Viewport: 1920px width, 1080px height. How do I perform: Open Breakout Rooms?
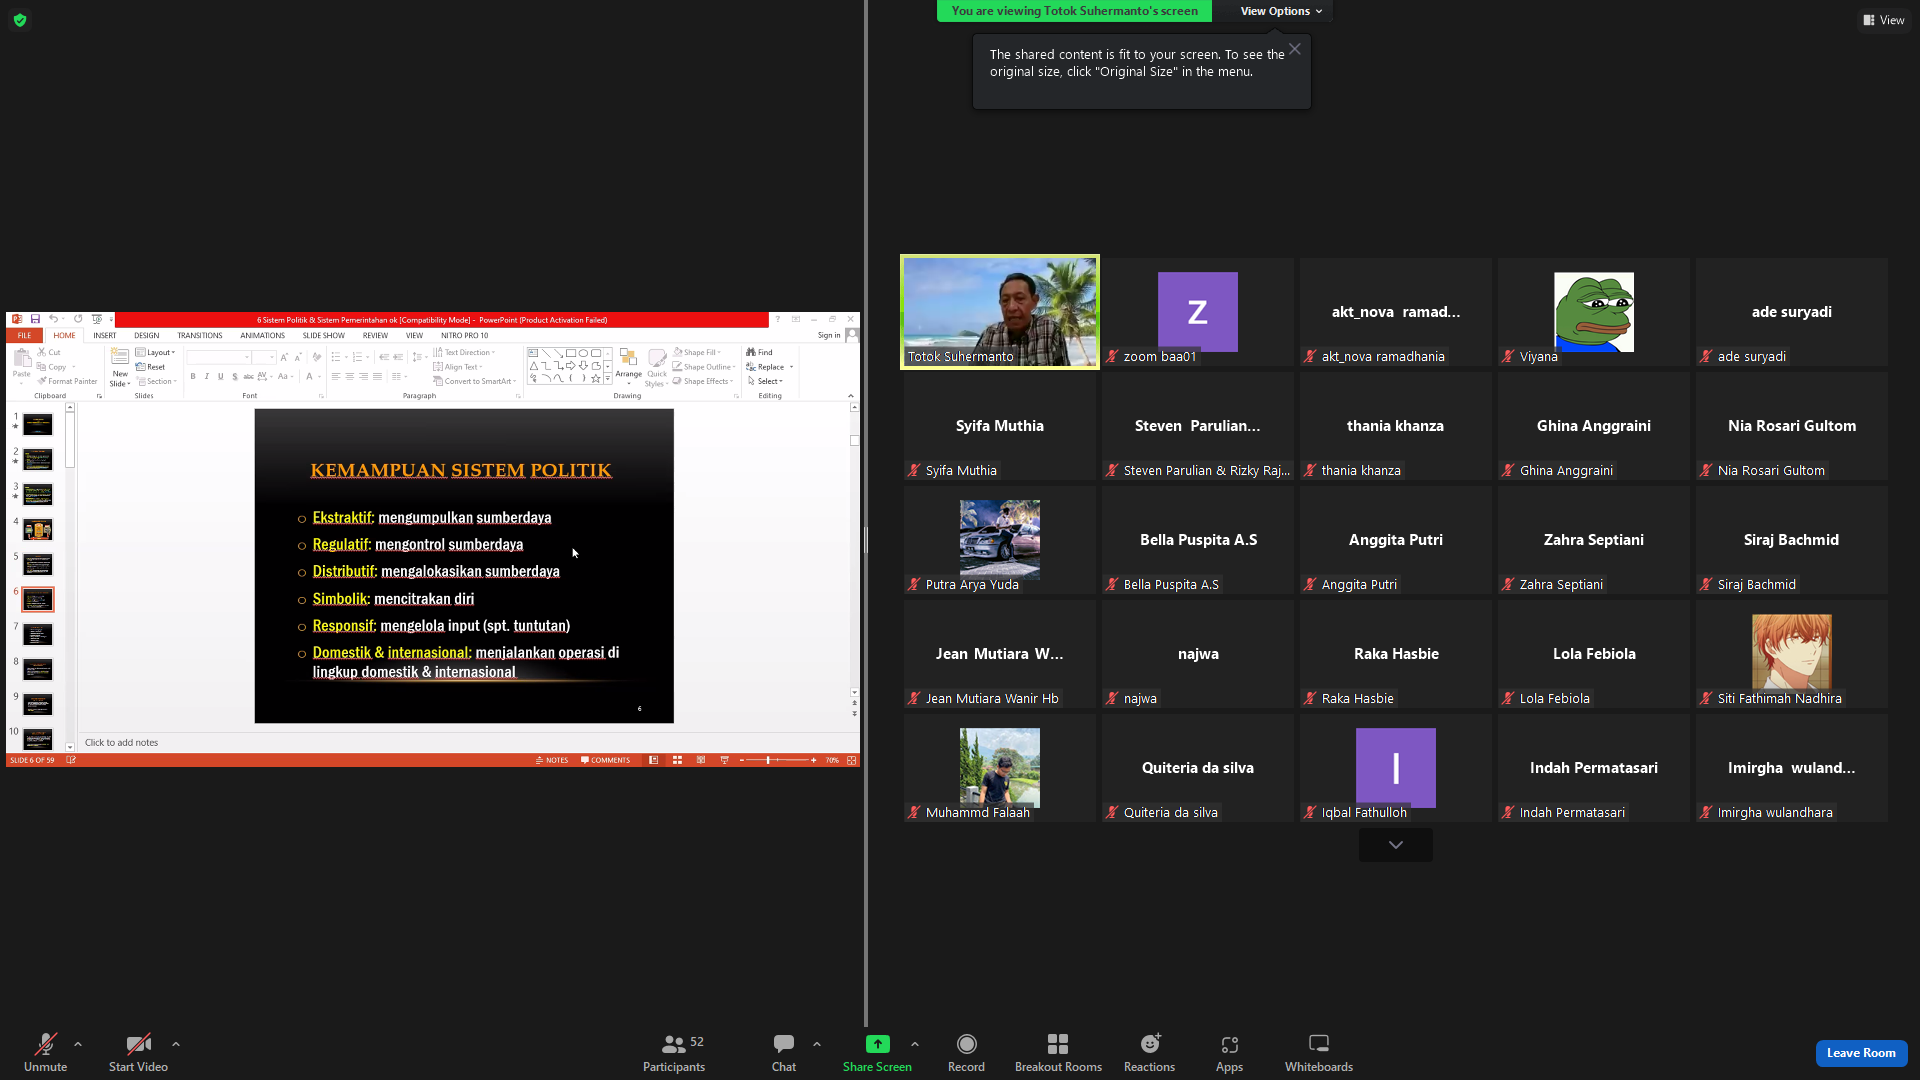tap(1058, 1052)
